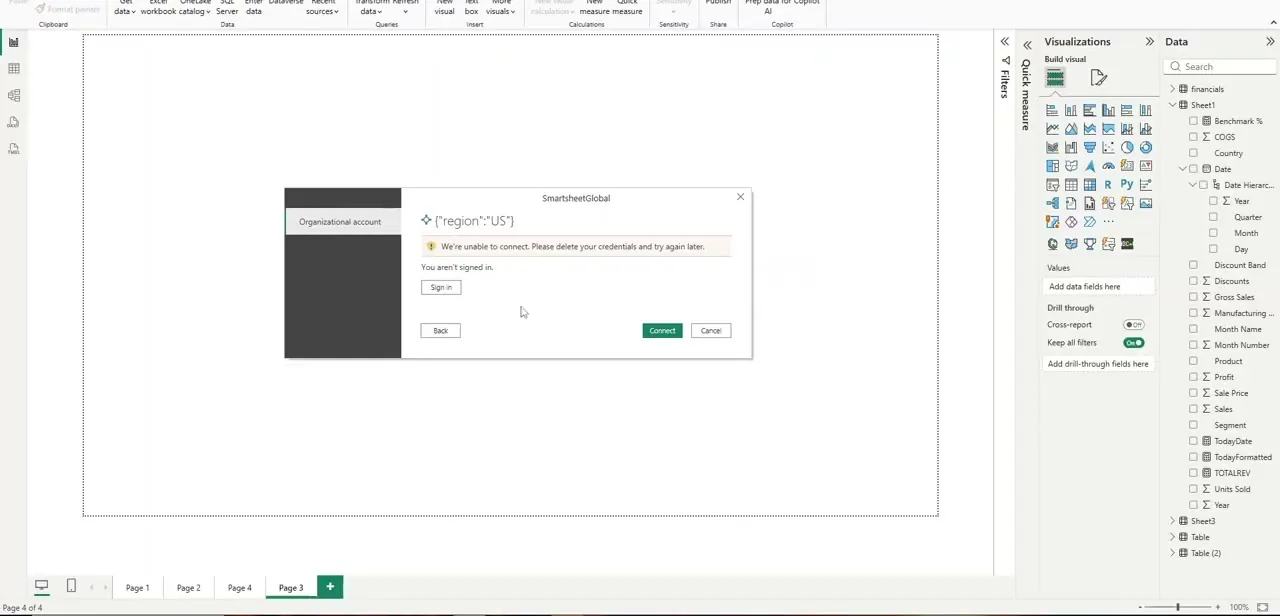Check the Units Sold field
1280x616 pixels.
coord(1193,489)
